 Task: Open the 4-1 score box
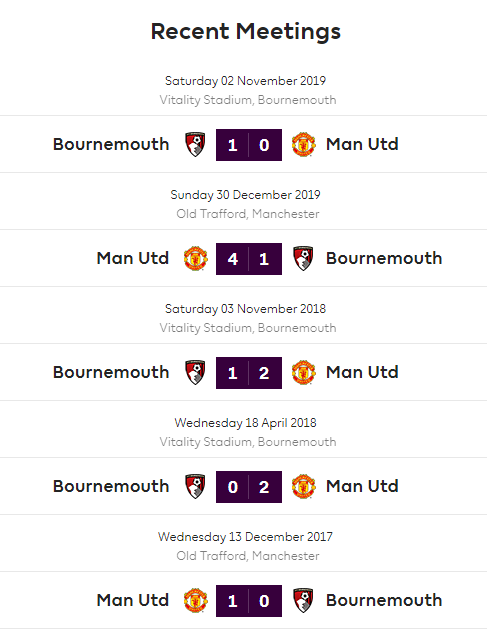249,259
